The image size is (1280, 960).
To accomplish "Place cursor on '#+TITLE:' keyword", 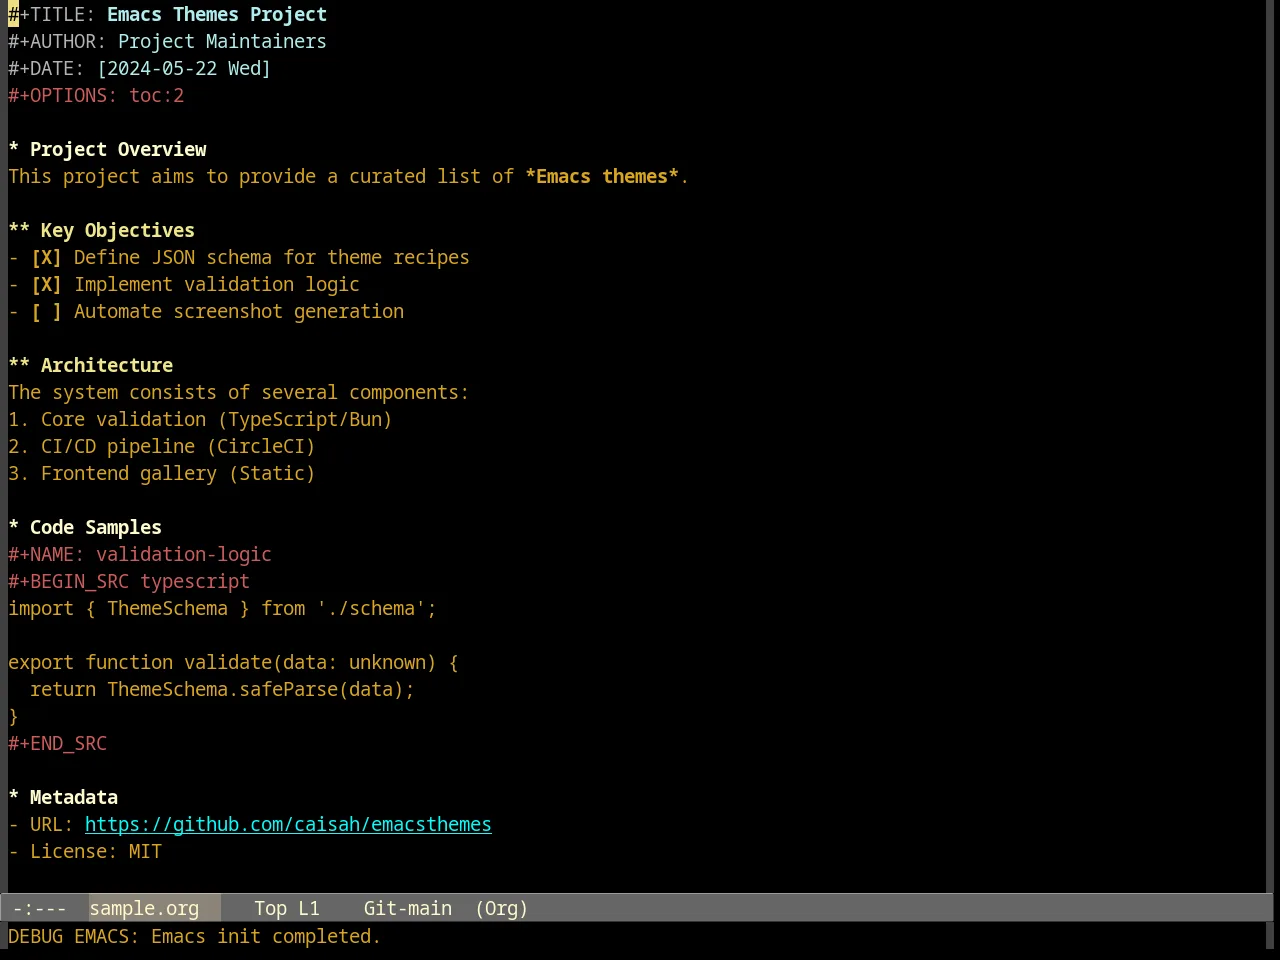I will (52, 15).
